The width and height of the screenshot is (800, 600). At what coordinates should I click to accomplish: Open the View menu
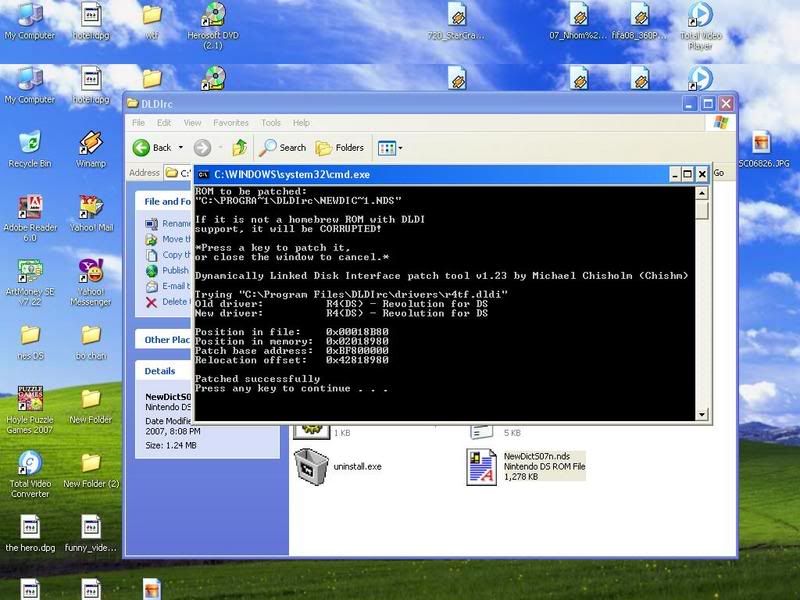[x=192, y=123]
